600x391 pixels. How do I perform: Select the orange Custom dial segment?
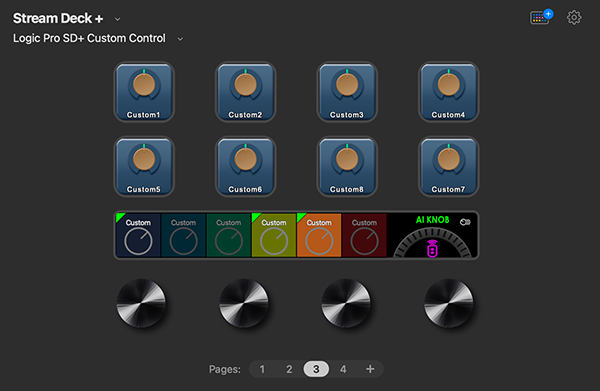319,235
